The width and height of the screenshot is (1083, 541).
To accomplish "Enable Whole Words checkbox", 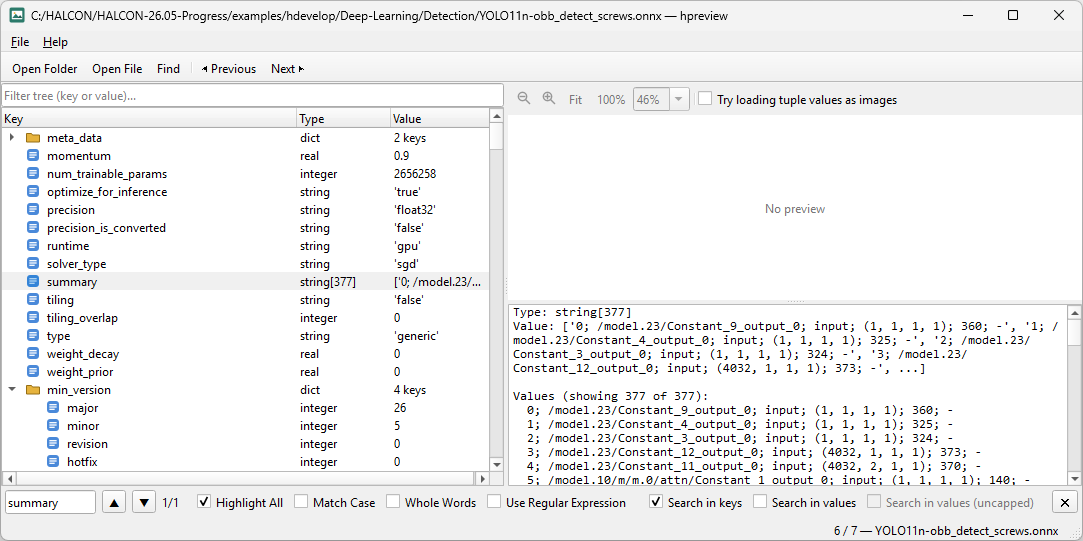I will (392, 502).
